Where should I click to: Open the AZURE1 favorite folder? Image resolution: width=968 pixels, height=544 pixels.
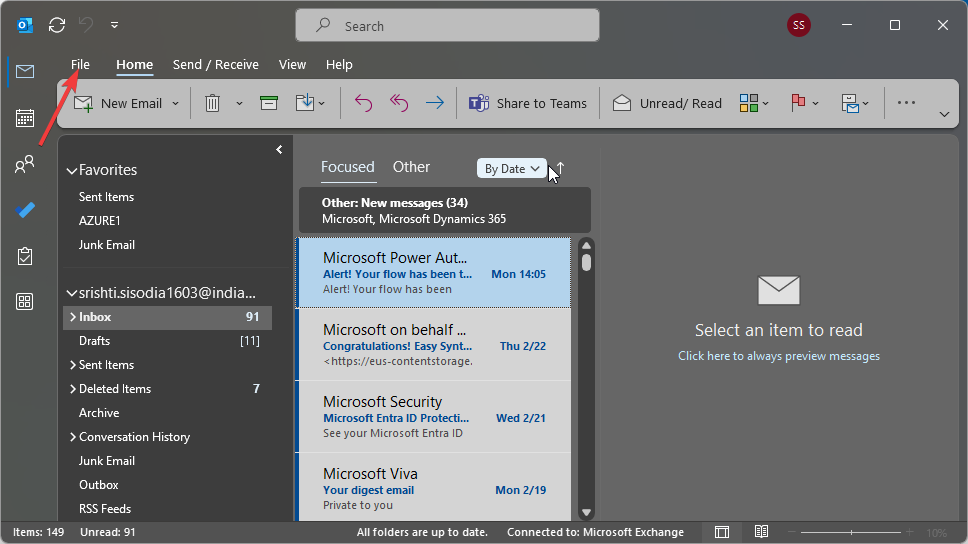click(99, 220)
